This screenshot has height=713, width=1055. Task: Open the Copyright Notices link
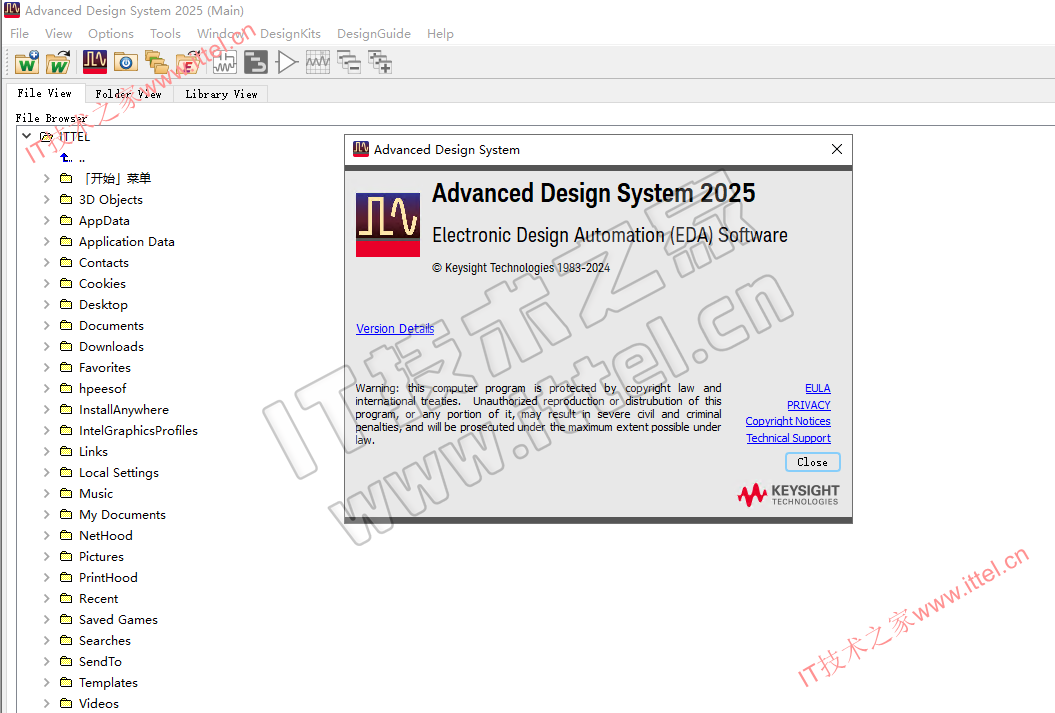tap(788, 421)
